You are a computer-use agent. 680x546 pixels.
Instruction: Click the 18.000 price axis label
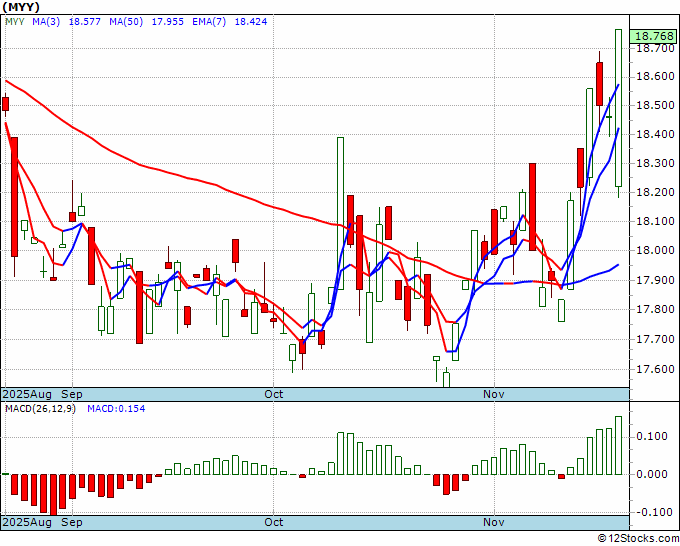tap(655, 250)
